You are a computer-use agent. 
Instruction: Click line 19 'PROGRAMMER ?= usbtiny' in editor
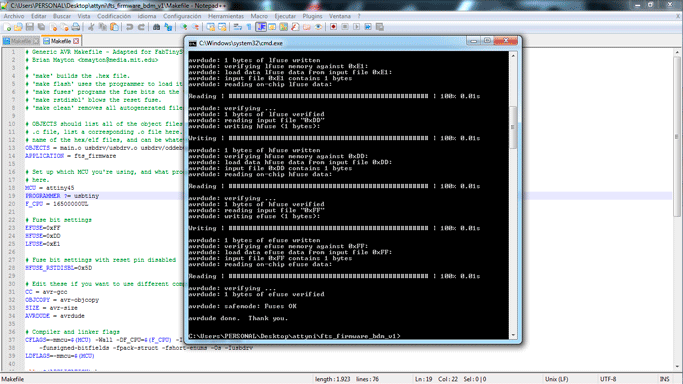point(62,196)
